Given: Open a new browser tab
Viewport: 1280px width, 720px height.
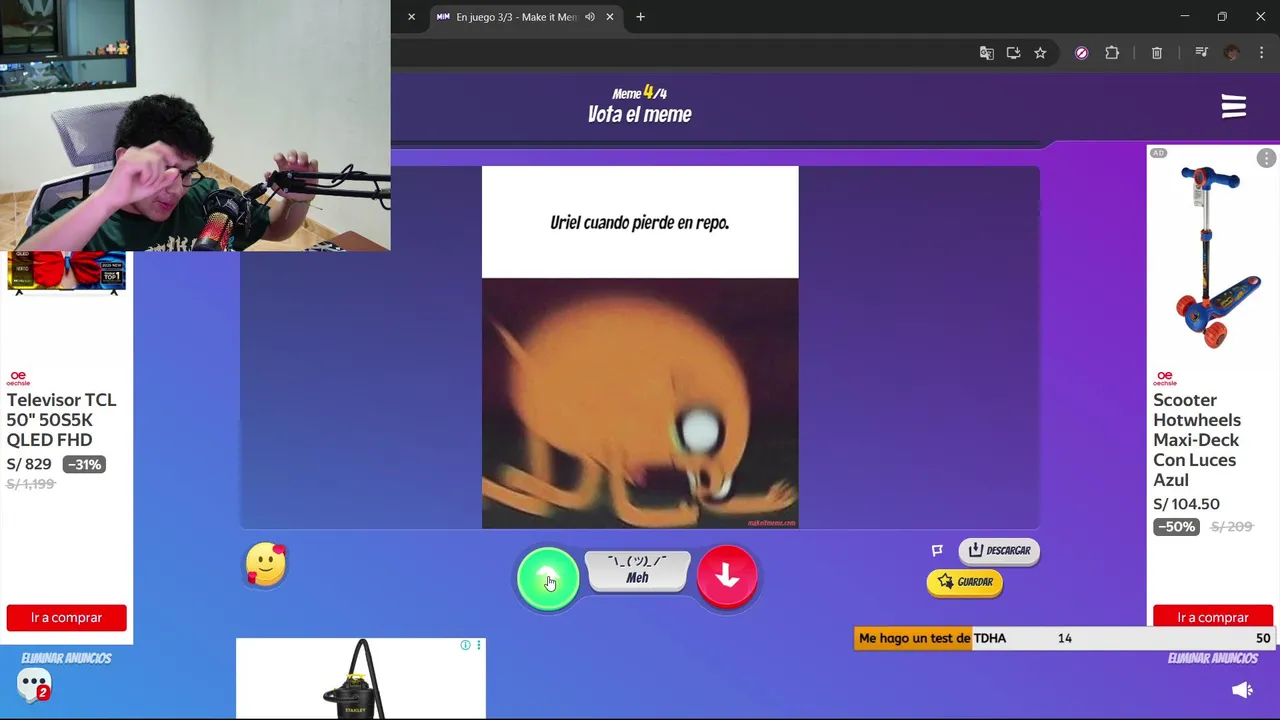Looking at the screenshot, I should pyautogui.click(x=640, y=17).
